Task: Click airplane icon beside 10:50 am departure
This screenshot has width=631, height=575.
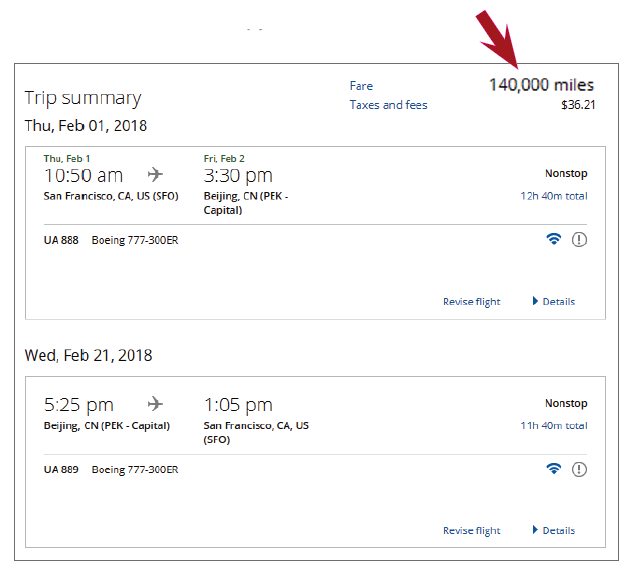Action: 155,175
